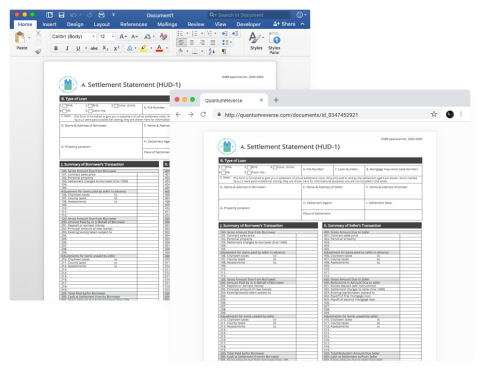Increase font size with the large A icon
This screenshot has height=370, width=480.
click(123, 36)
